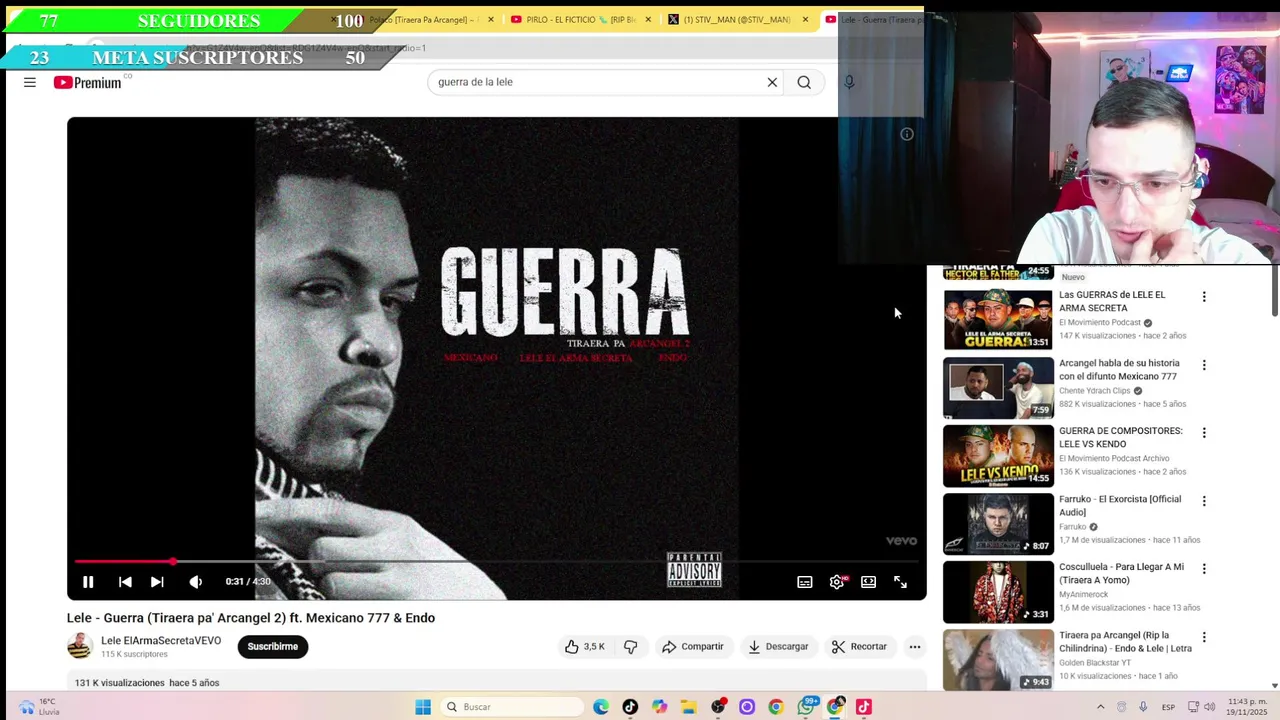Click the MyAnimerock channel name
This screenshot has height=720, width=1280.
pos(1084,594)
